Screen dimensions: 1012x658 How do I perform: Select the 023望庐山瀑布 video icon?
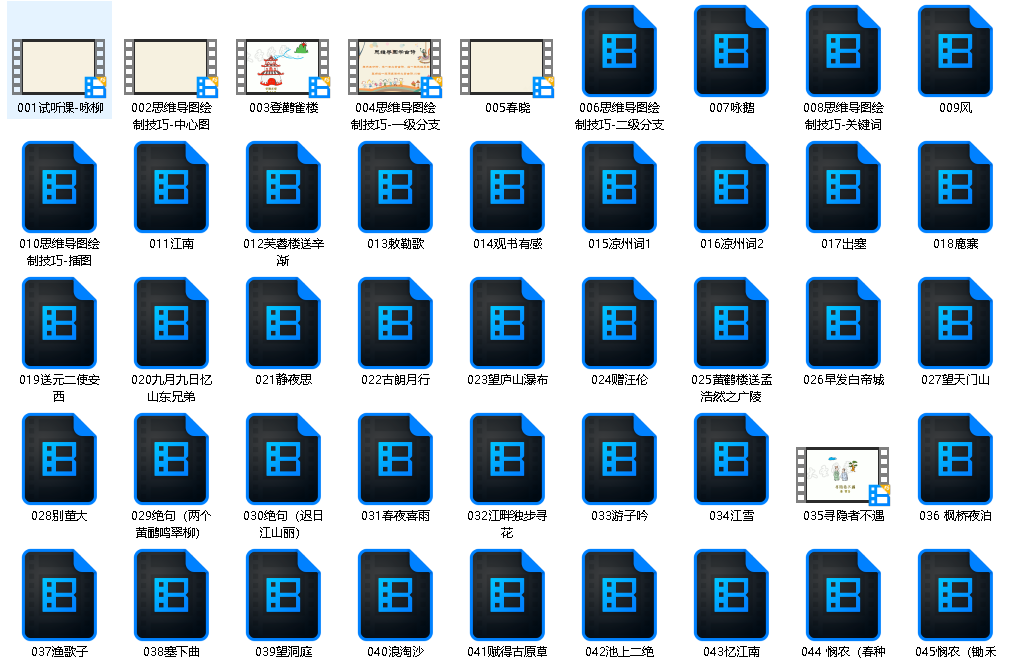coord(507,322)
